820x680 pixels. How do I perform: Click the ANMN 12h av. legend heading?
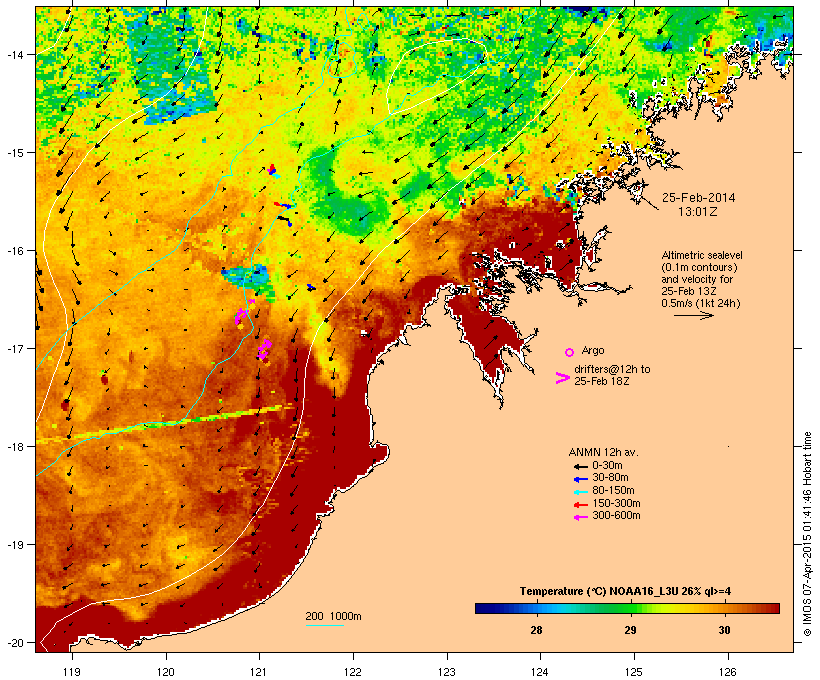603,452
